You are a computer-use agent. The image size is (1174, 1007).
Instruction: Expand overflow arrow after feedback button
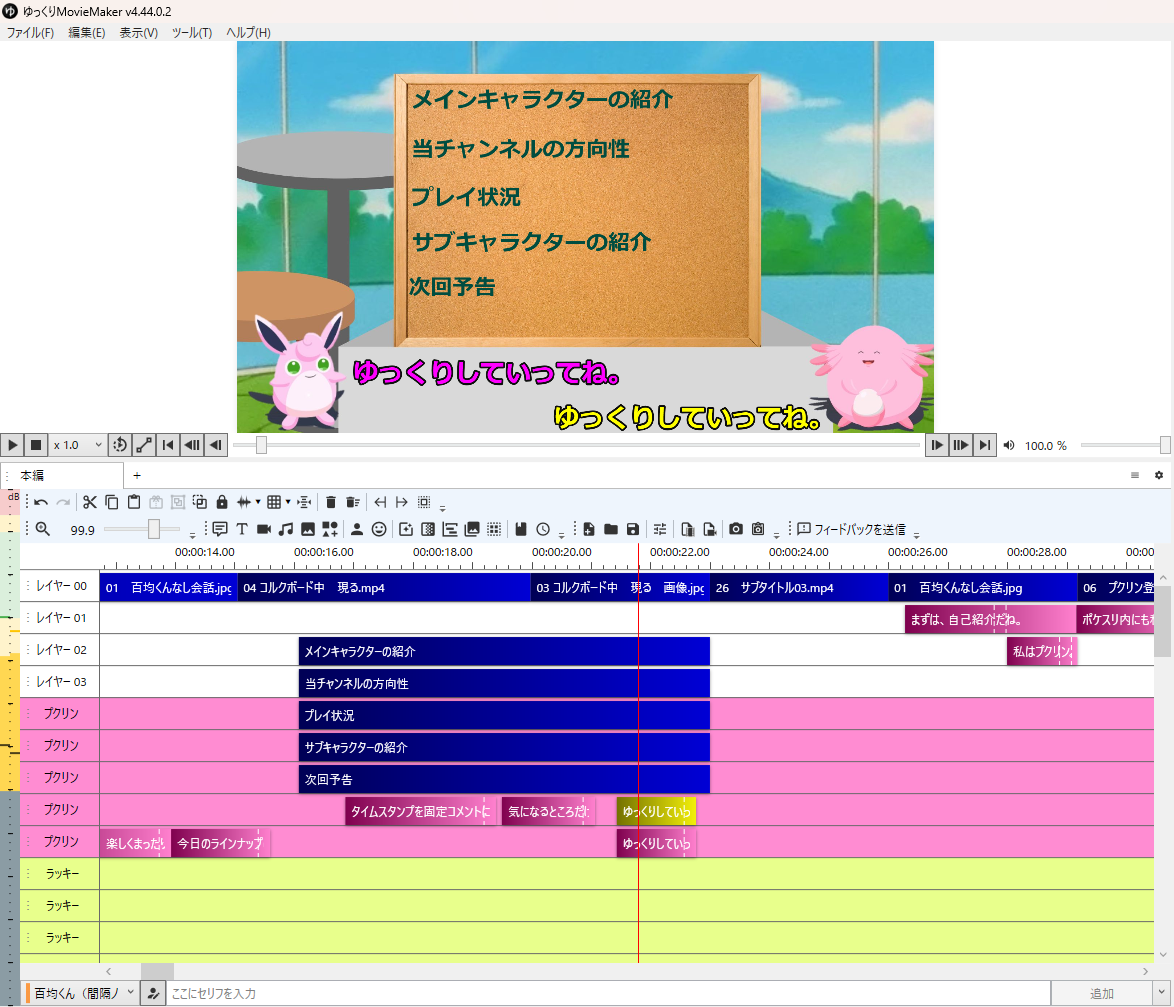(x=916, y=533)
